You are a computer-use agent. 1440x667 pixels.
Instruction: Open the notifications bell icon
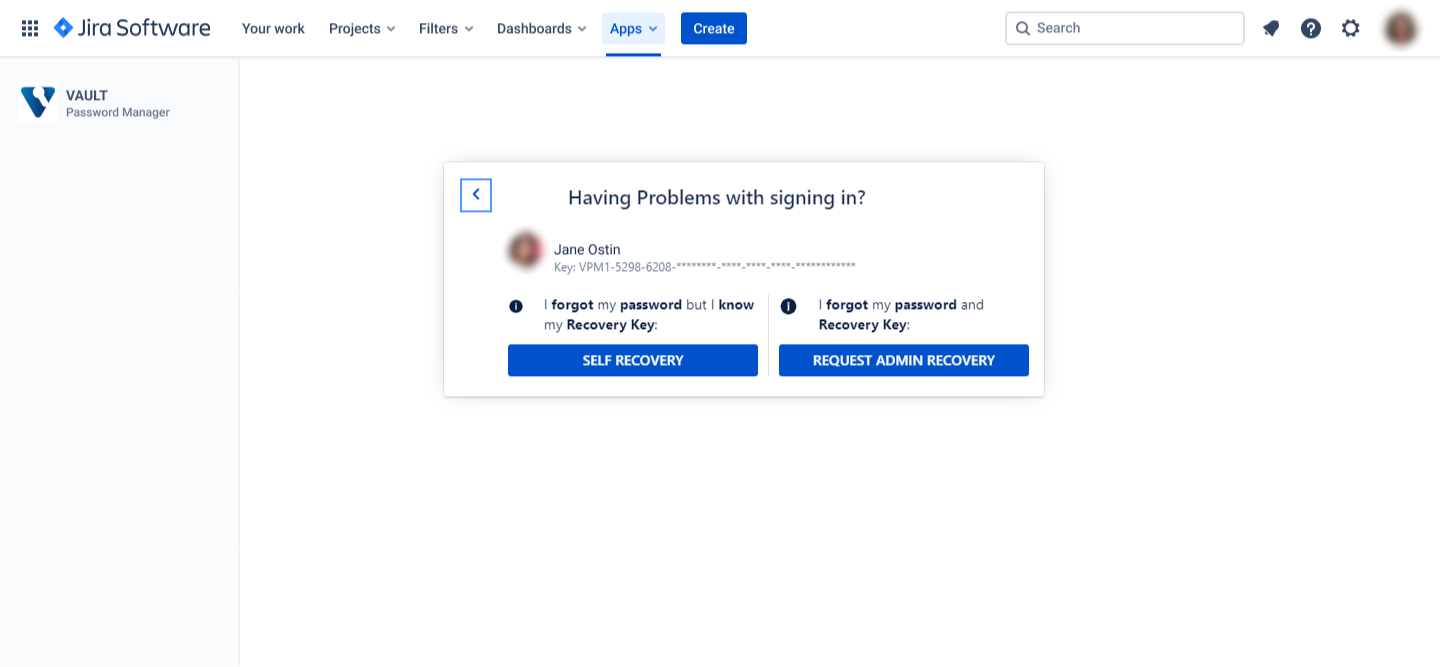coord(1271,28)
